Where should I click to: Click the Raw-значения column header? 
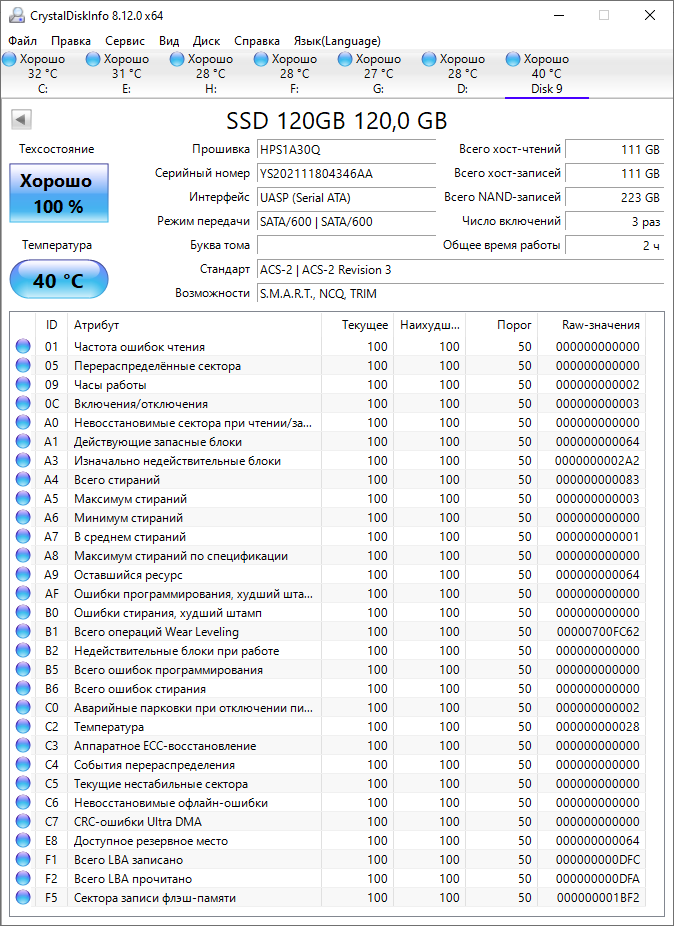tap(591, 325)
